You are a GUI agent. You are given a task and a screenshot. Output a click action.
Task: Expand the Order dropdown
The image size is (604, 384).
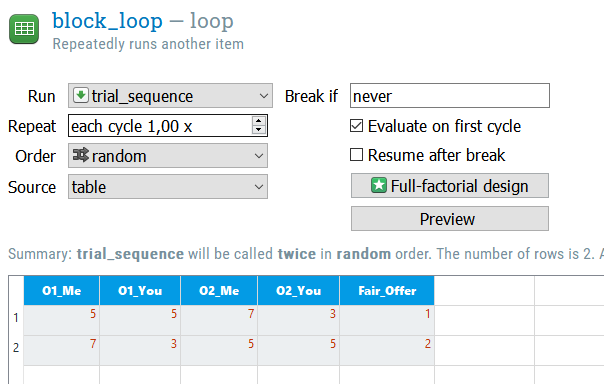(168, 156)
